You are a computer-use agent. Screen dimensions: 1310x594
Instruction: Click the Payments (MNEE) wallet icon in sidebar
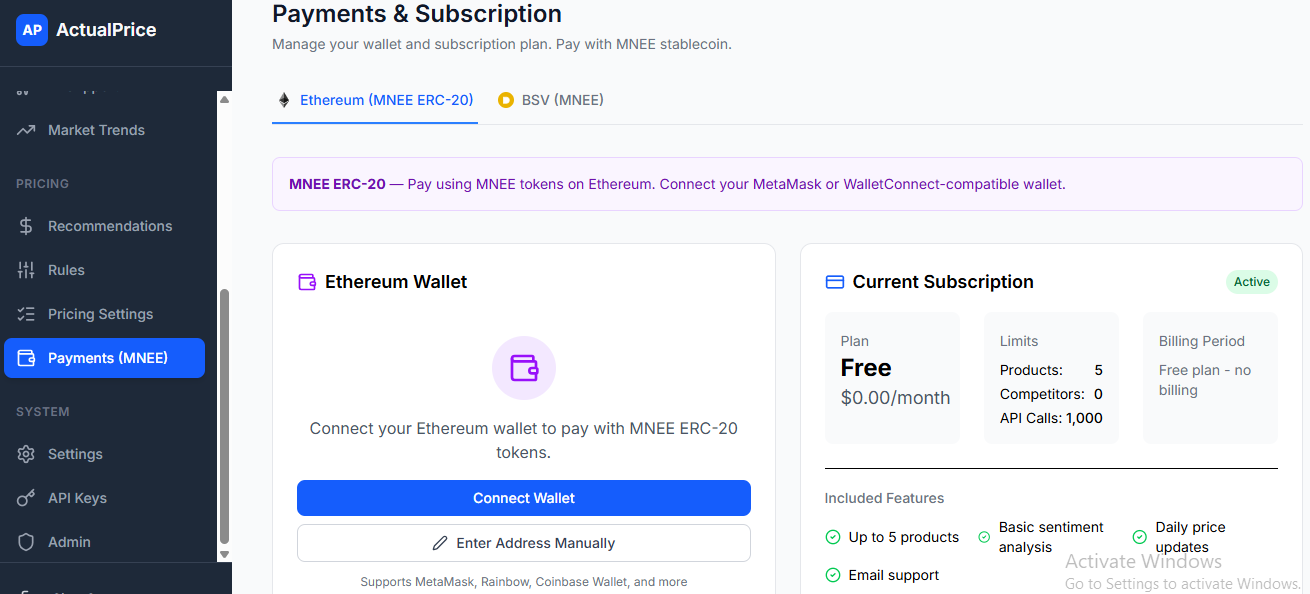pyautogui.click(x=27, y=358)
